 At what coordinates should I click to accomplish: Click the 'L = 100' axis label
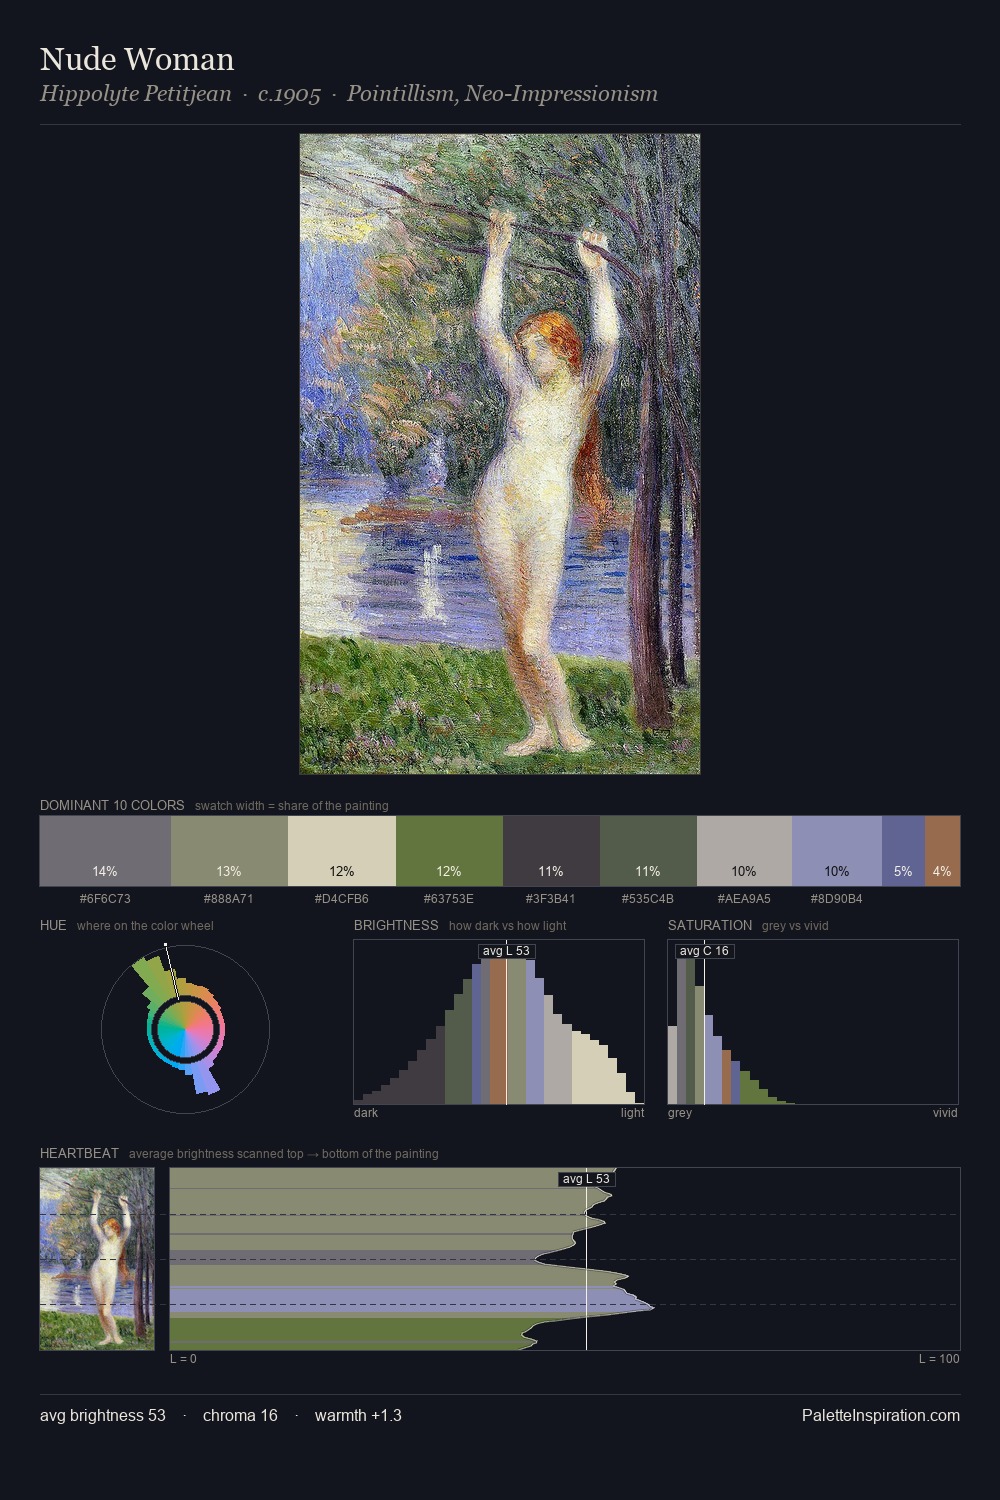pyautogui.click(x=939, y=1359)
